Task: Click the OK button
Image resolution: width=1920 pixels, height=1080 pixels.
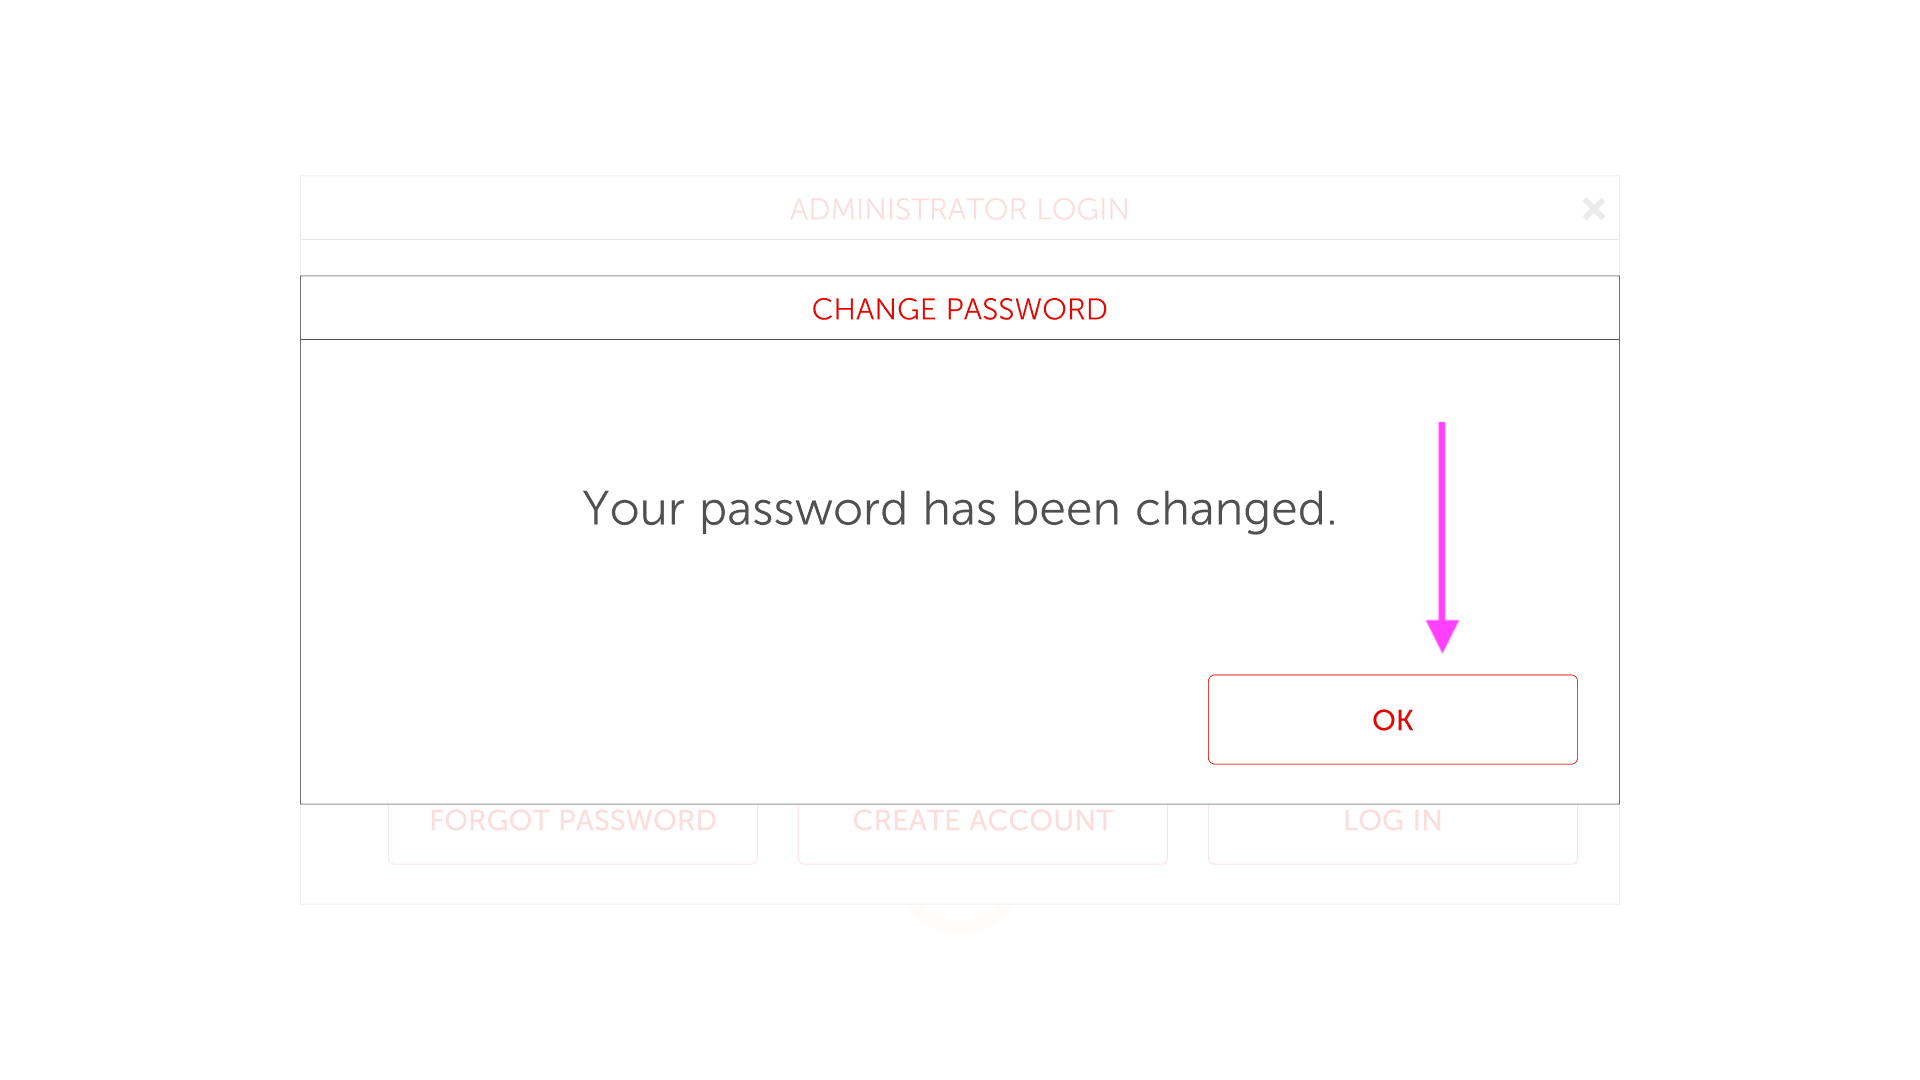Action: [1392, 720]
